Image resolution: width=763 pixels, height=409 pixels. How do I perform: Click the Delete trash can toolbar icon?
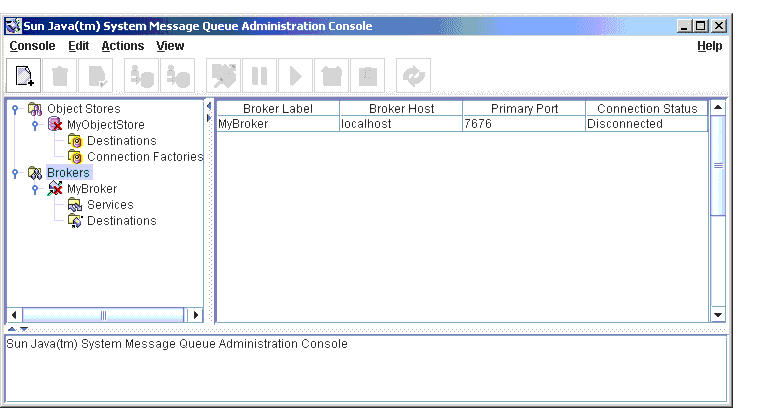point(59,76)
